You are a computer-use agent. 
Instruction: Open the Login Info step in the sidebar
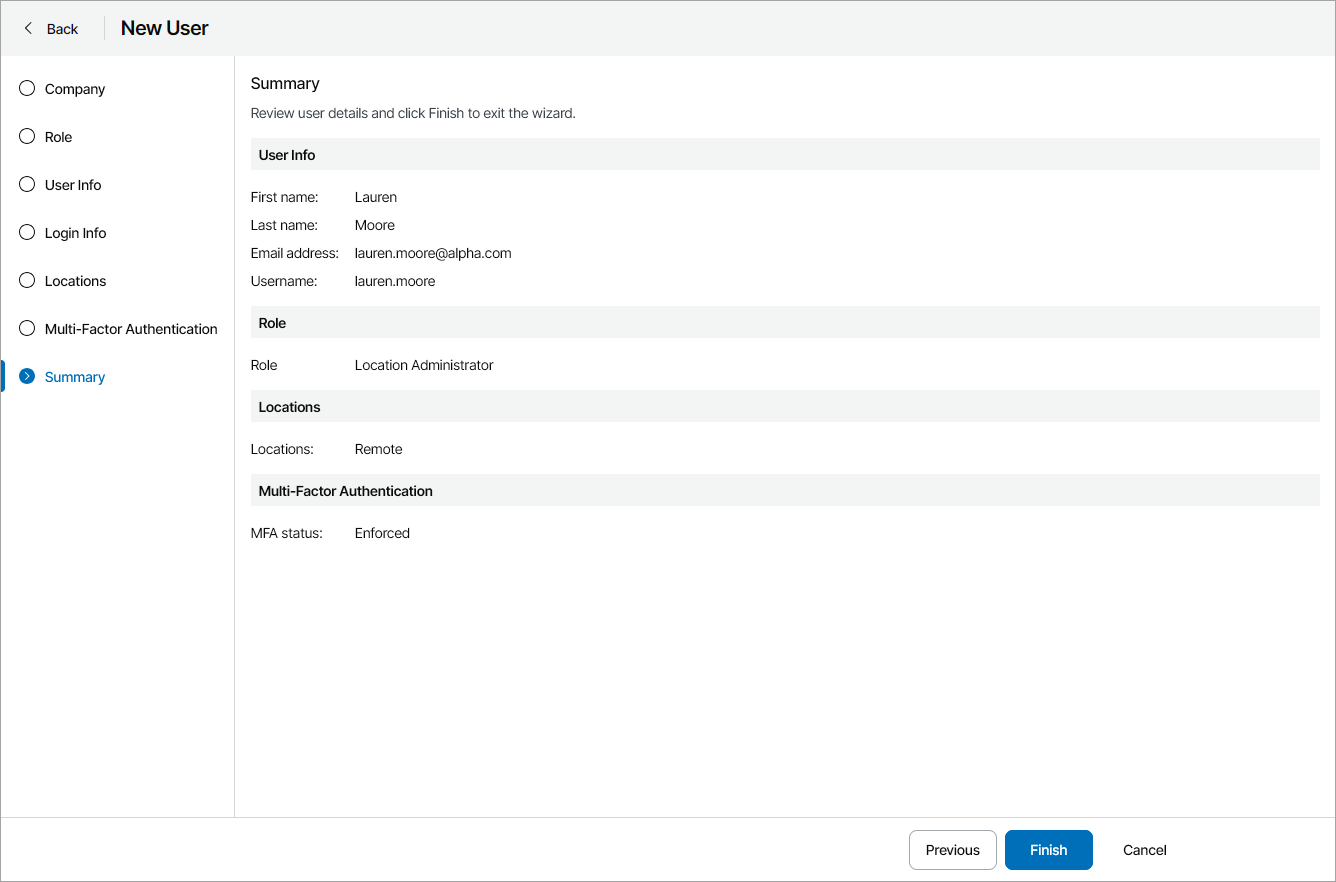coord(75,232)
